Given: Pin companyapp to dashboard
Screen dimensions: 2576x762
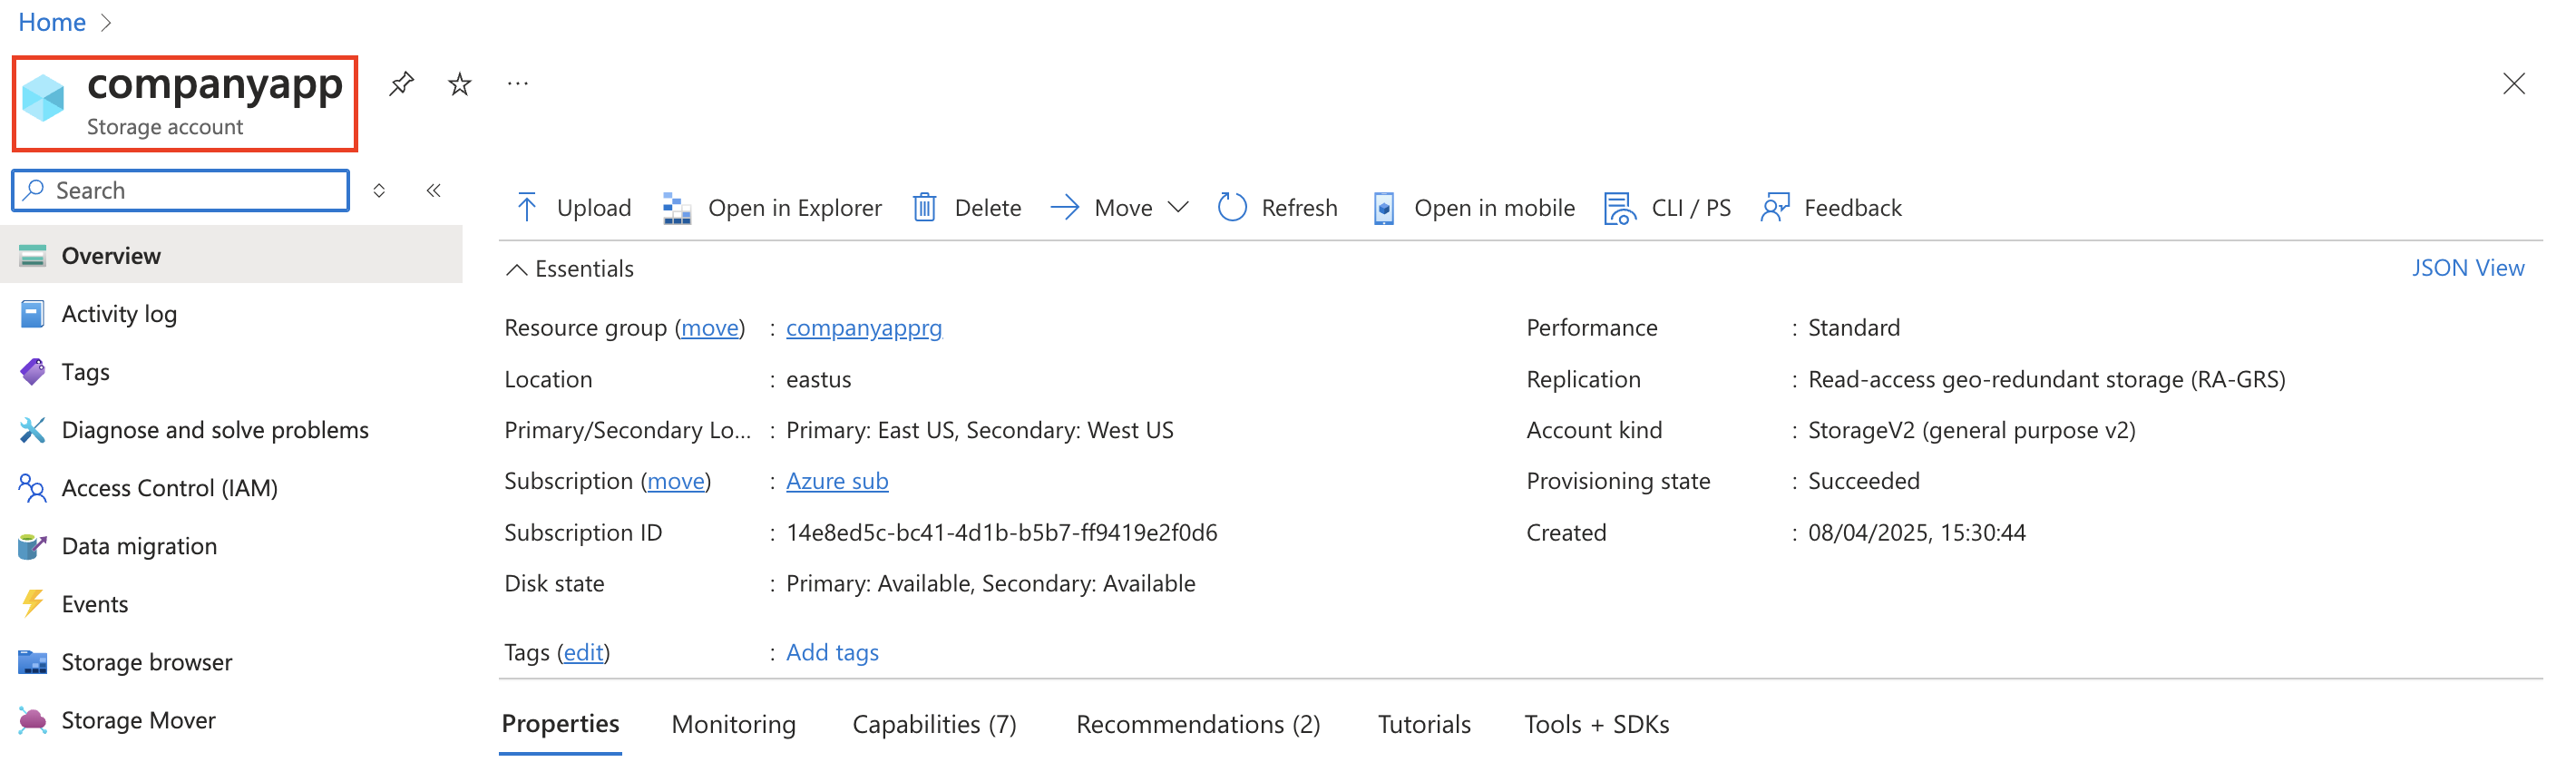Looking at the screenshot, I should tap(402, 84).
